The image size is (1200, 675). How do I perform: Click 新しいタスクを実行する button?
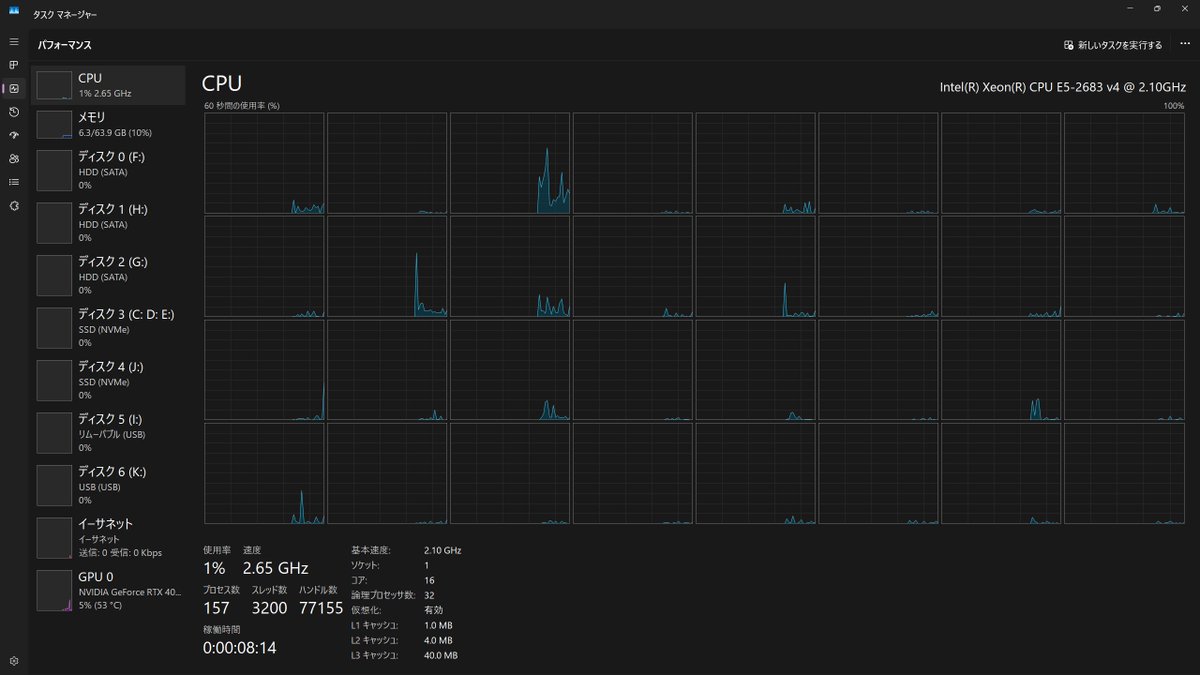click(x=1113, y=45)
